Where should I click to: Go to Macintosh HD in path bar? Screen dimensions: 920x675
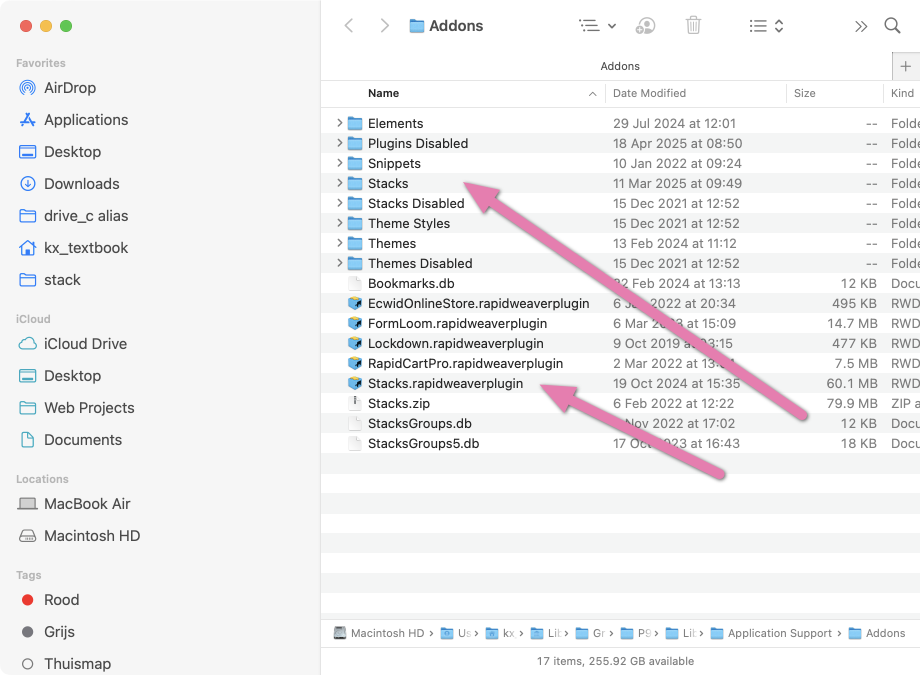tap(379, 633)
